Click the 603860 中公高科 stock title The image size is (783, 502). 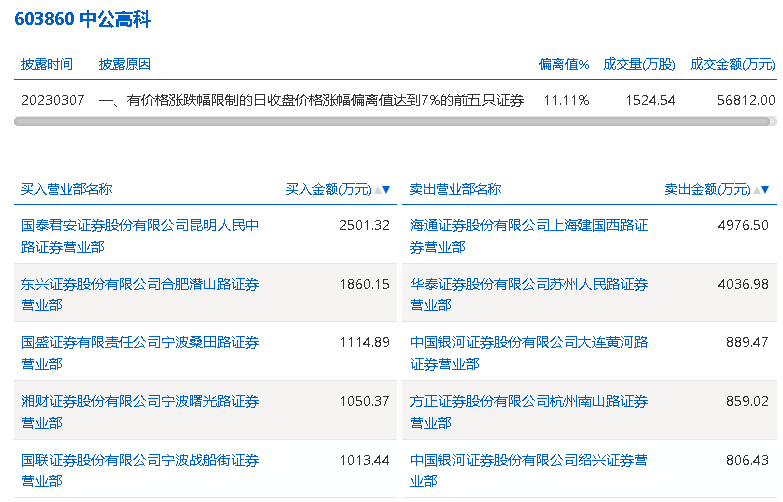click(x=83, y=20)
